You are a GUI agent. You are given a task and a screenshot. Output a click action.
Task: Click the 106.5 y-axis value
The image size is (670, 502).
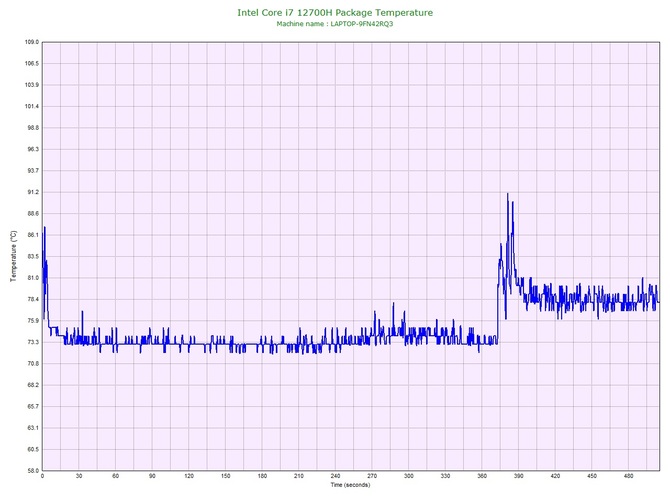pos(32,64)
